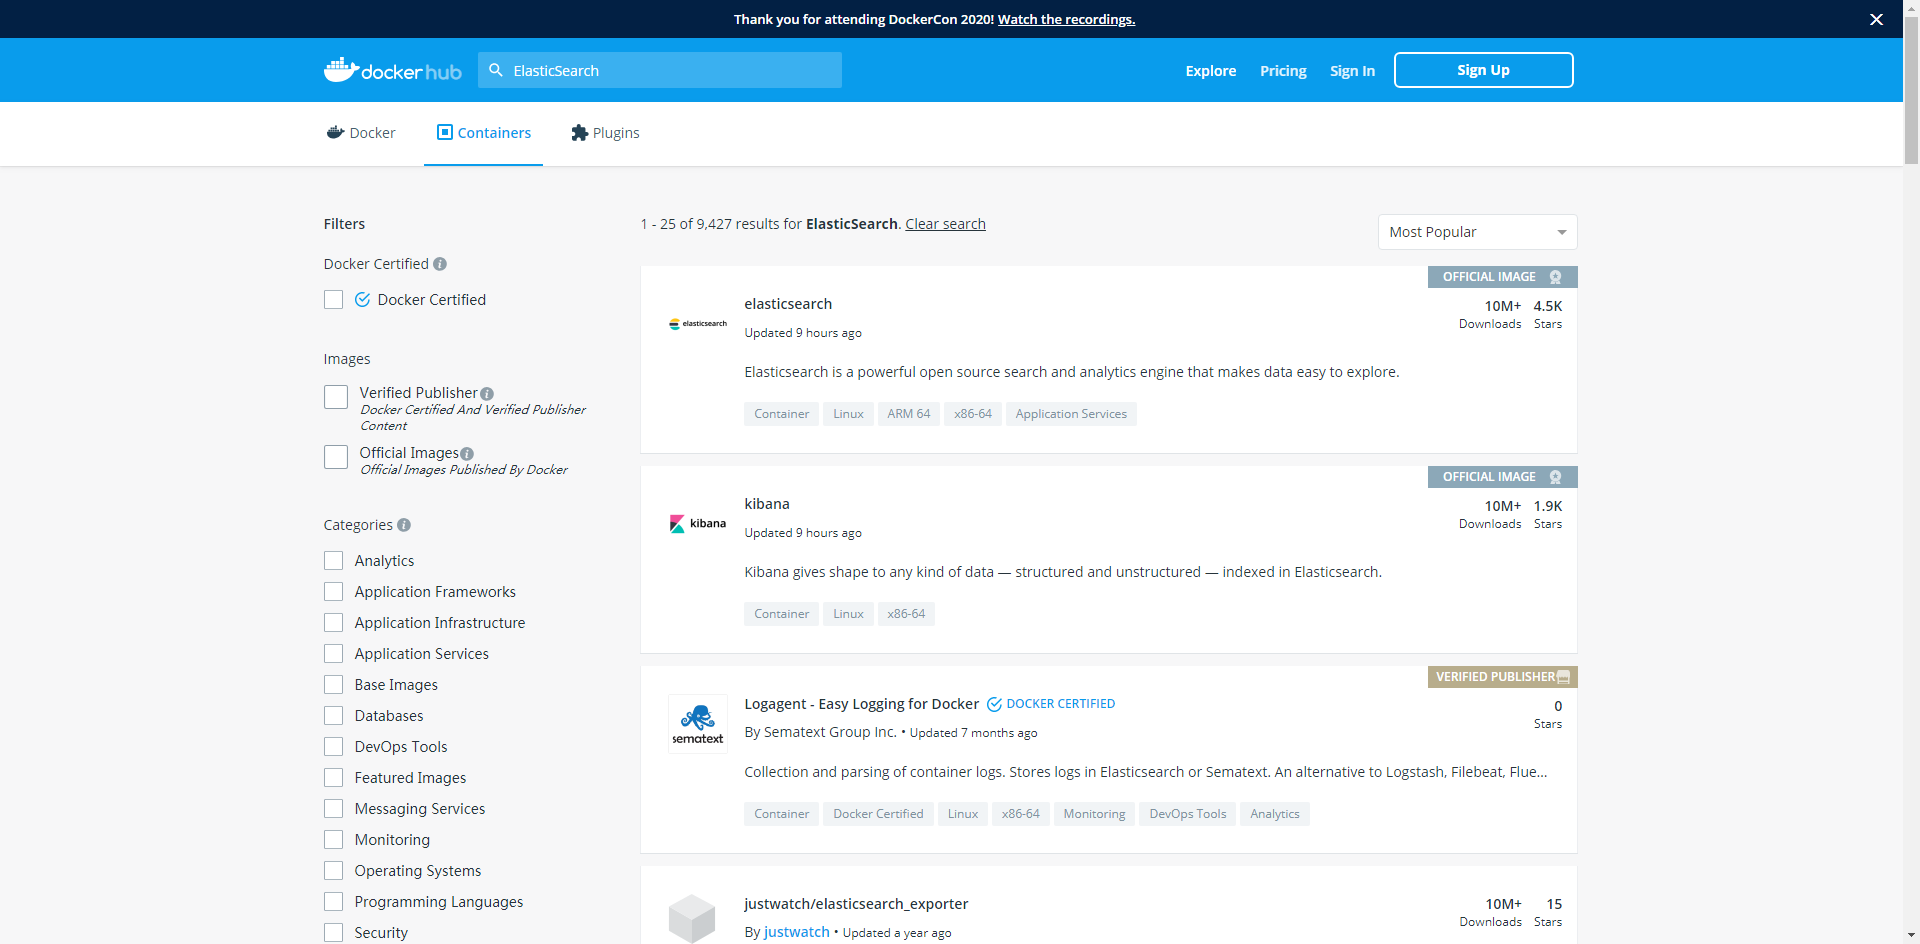The image size is (1920, 944).
Task: Tick the Base Images checkbox
Action: coord(334,685)
